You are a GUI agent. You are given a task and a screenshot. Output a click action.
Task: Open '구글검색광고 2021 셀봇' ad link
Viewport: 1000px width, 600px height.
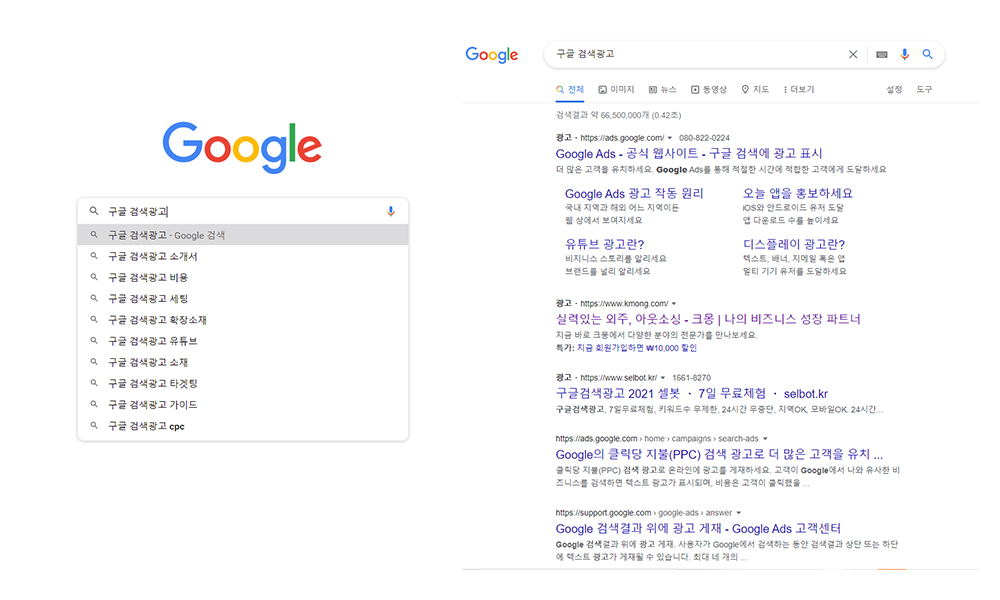(x=691, y=394)
